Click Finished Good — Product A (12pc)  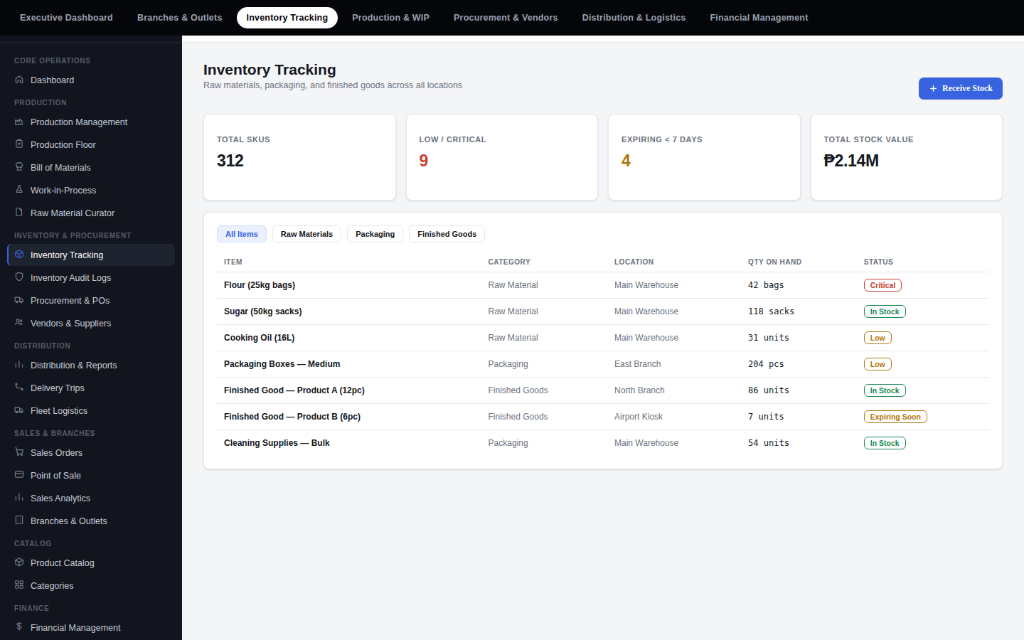click(294, 390)
